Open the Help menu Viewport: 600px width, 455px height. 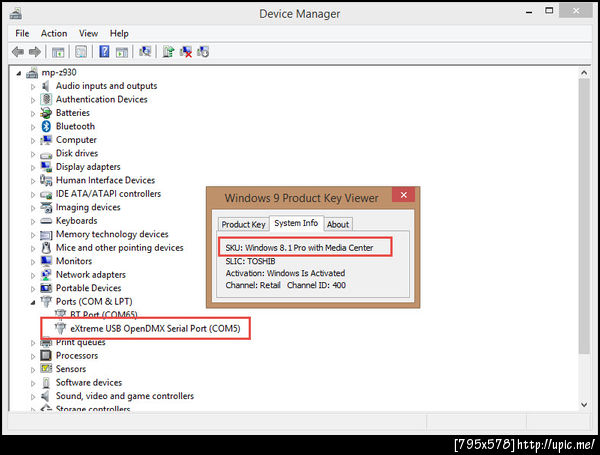(x=119, y=34)
